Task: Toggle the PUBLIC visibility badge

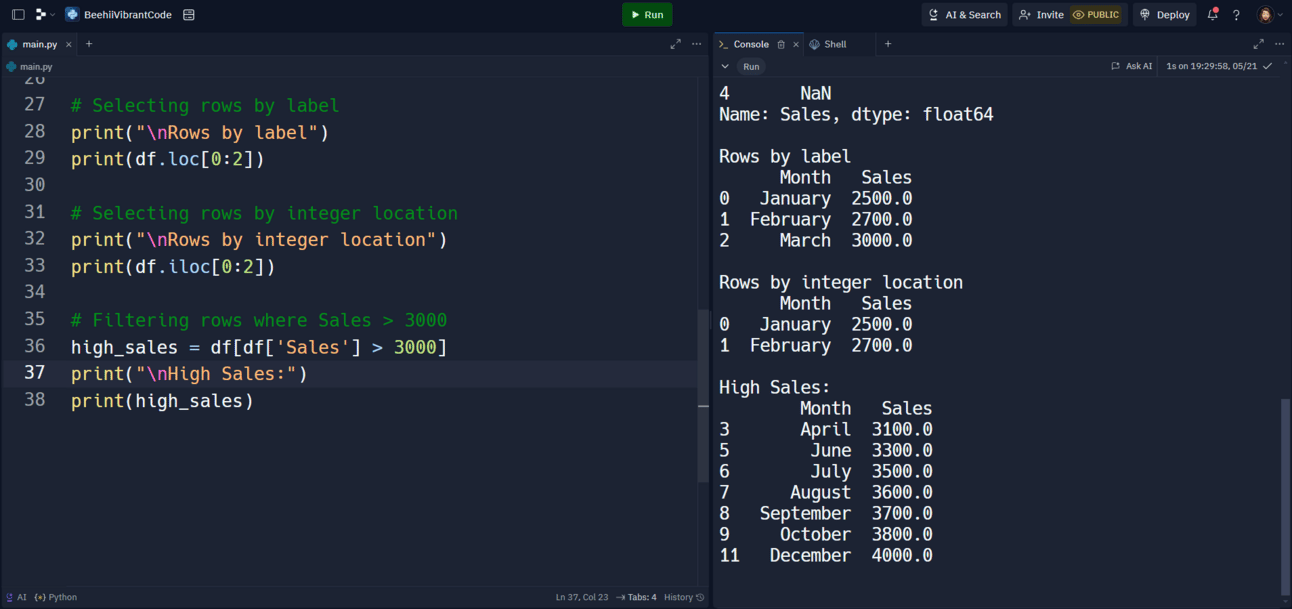Action: (1096, 15)
